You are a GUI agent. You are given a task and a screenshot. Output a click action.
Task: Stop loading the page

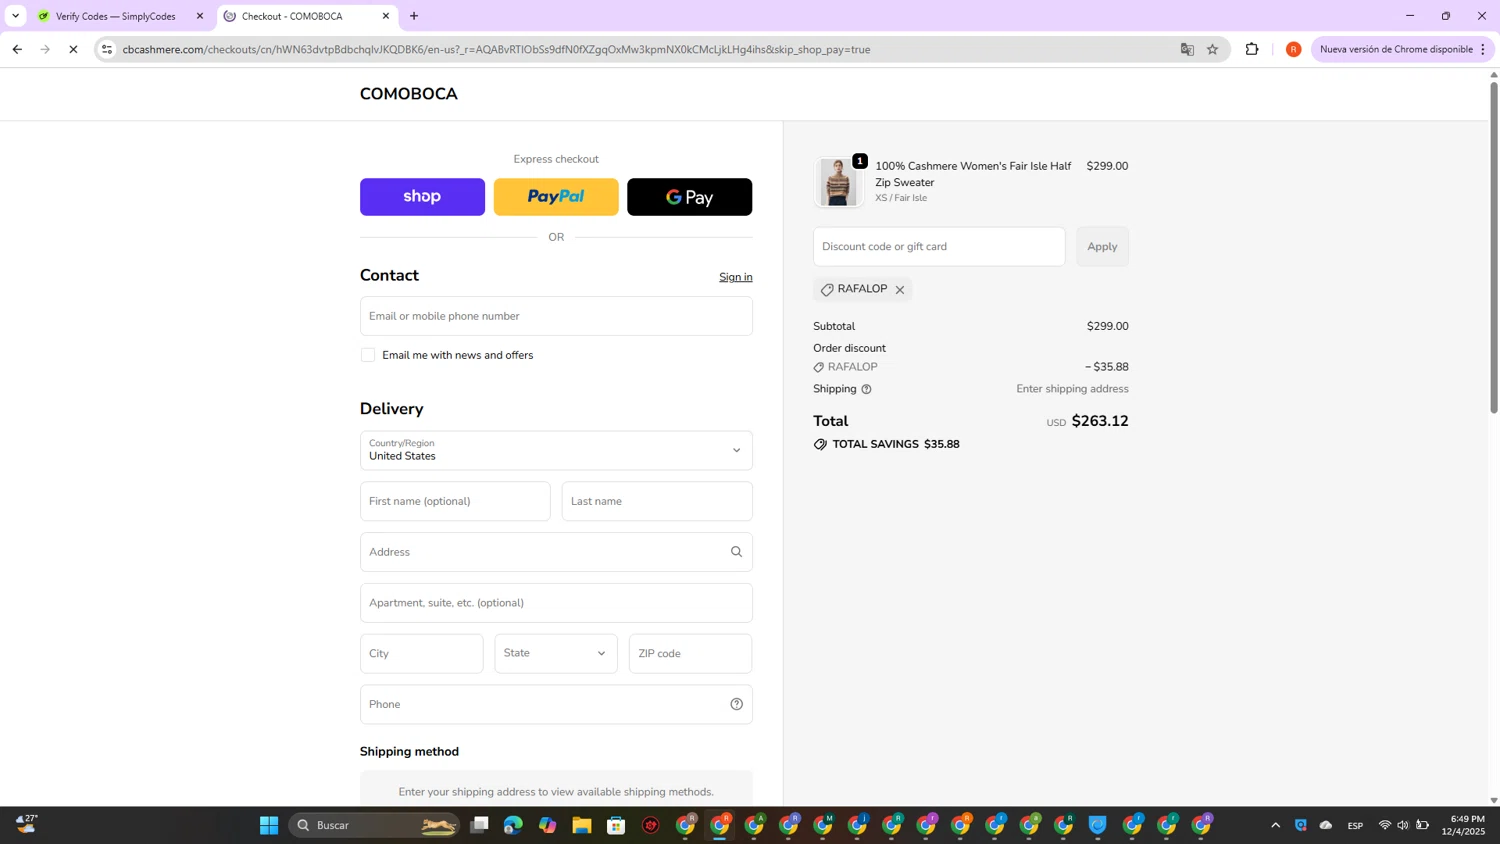point(73,49)
